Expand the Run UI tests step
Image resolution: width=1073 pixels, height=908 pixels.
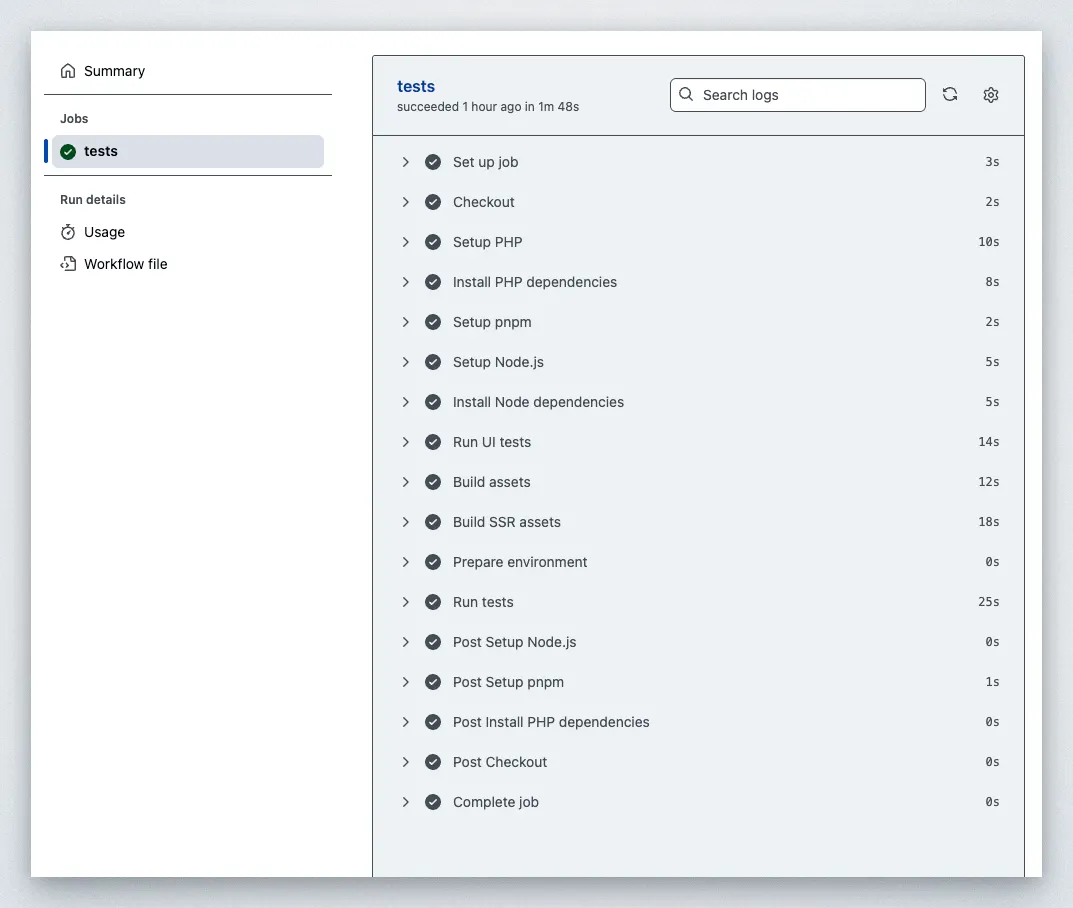tap(406, 442)
